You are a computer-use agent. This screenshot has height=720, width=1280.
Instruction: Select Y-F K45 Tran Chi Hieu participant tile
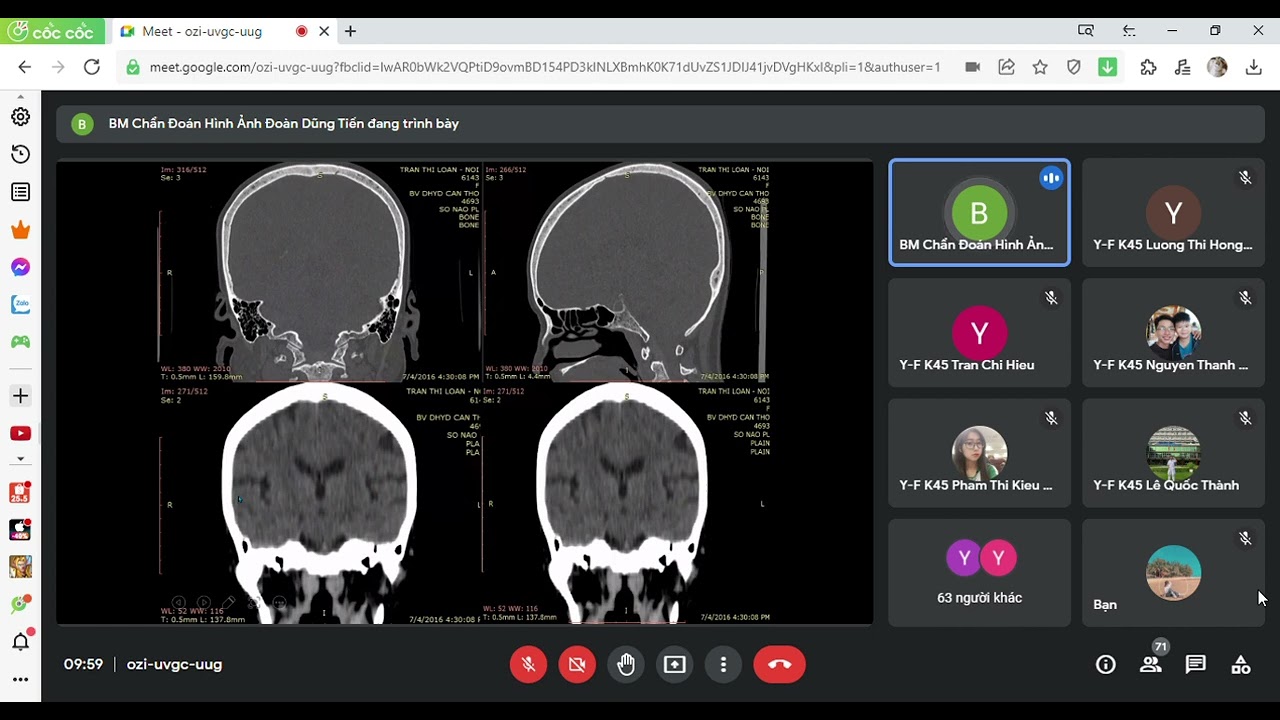click(x=979, y=333)
